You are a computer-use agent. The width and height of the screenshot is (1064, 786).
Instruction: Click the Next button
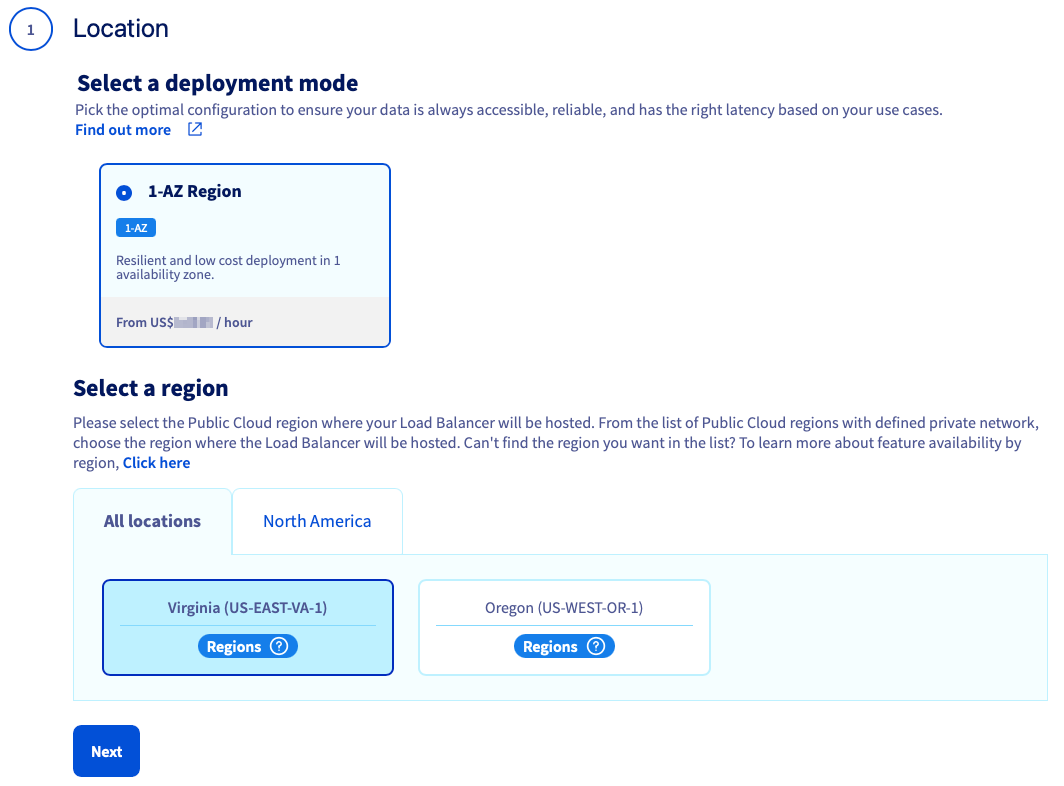coord(107,751)
